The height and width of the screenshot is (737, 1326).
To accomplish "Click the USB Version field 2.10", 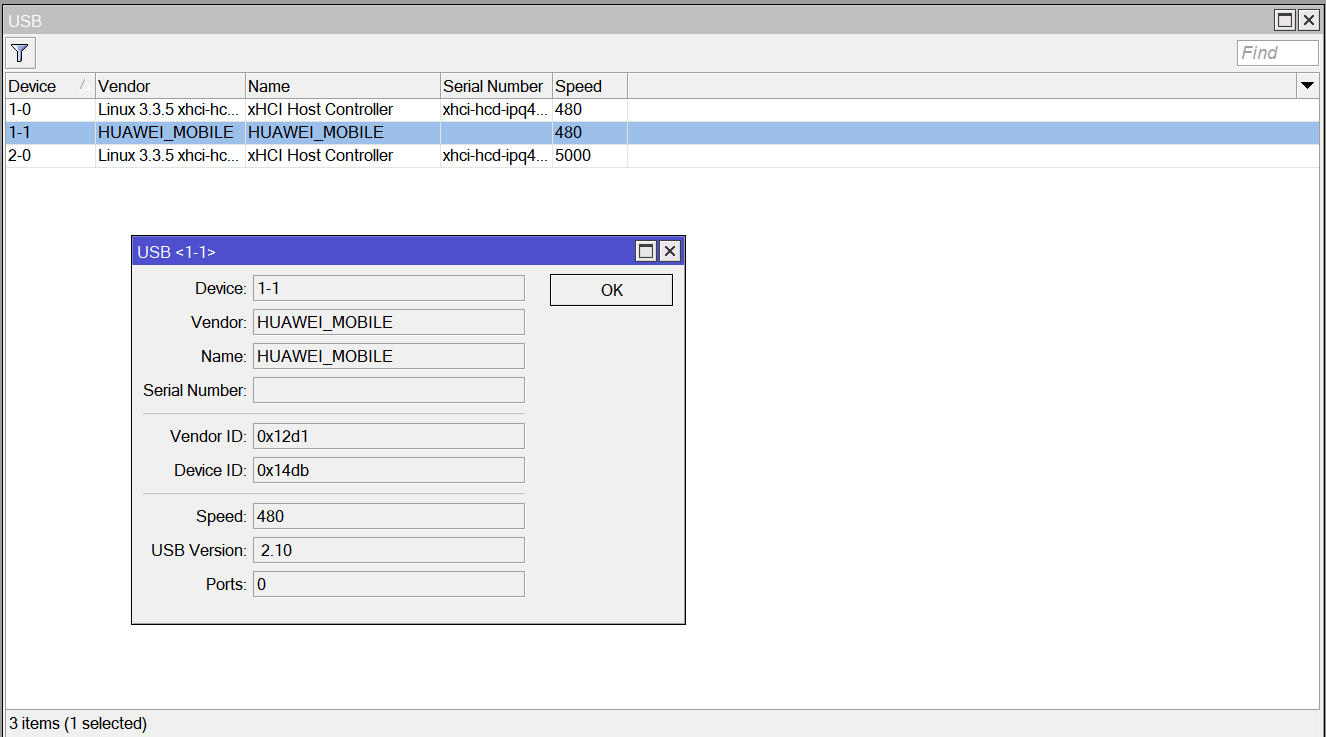I will coord(388,550).
